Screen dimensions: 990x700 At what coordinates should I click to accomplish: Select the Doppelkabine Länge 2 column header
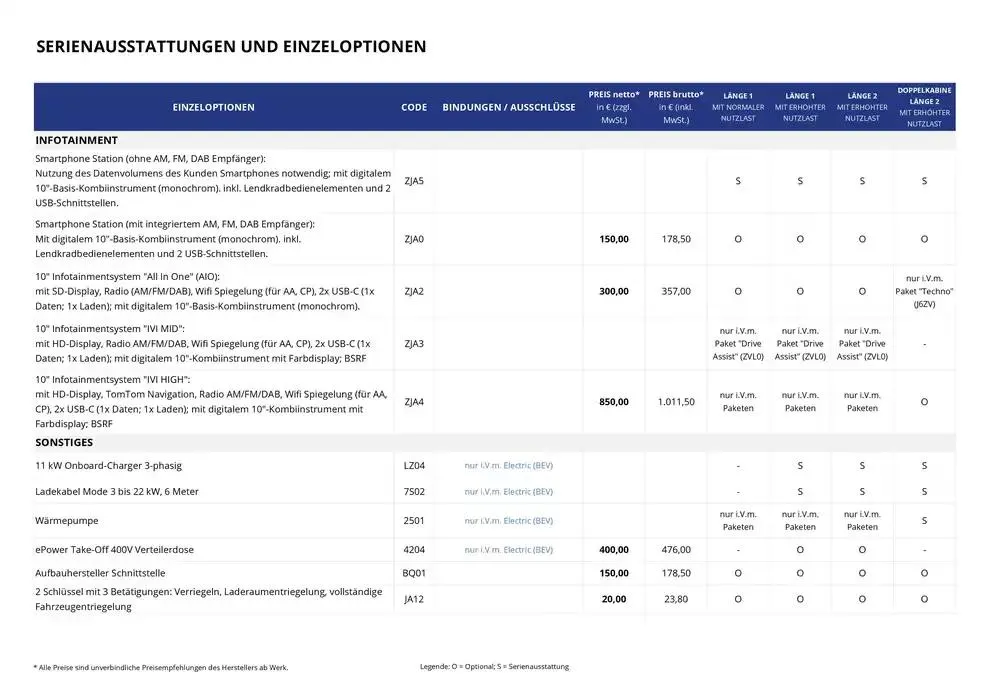[924, 106]
